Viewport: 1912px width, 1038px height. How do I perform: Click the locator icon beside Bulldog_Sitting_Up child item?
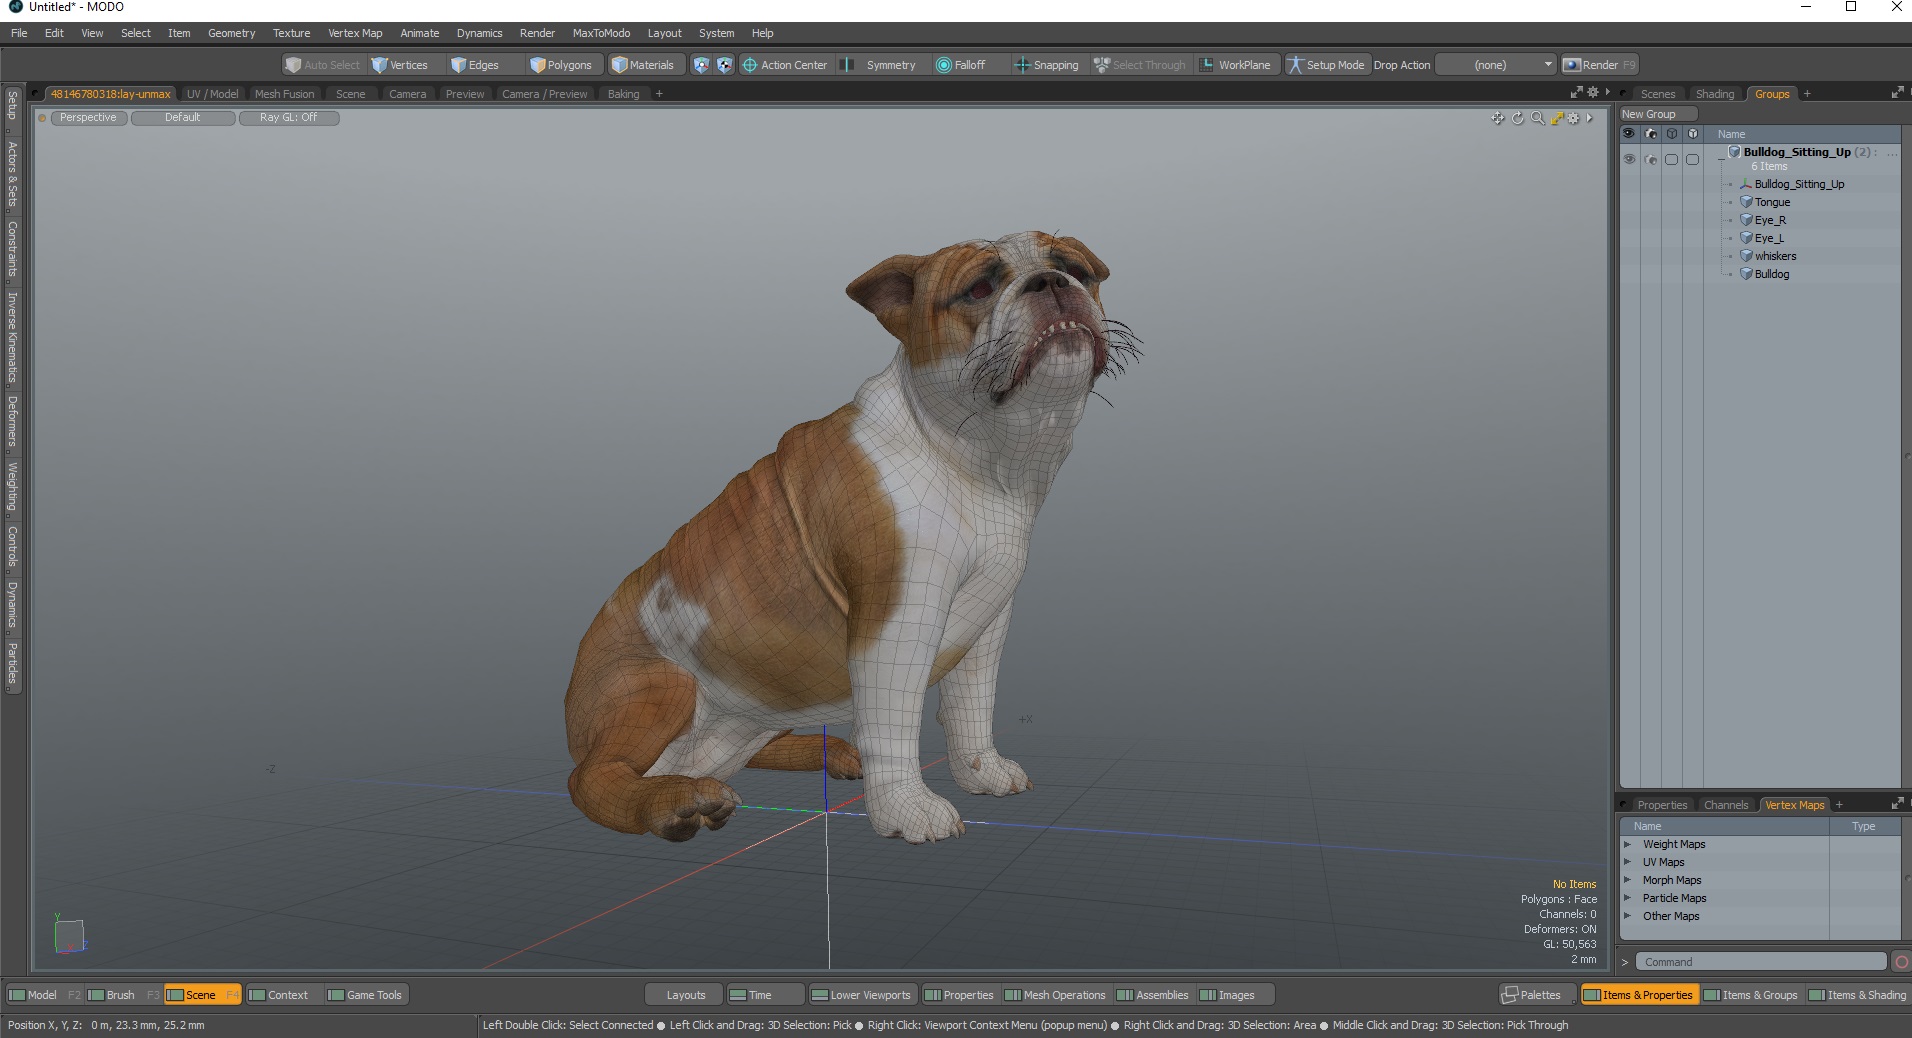1746,184
